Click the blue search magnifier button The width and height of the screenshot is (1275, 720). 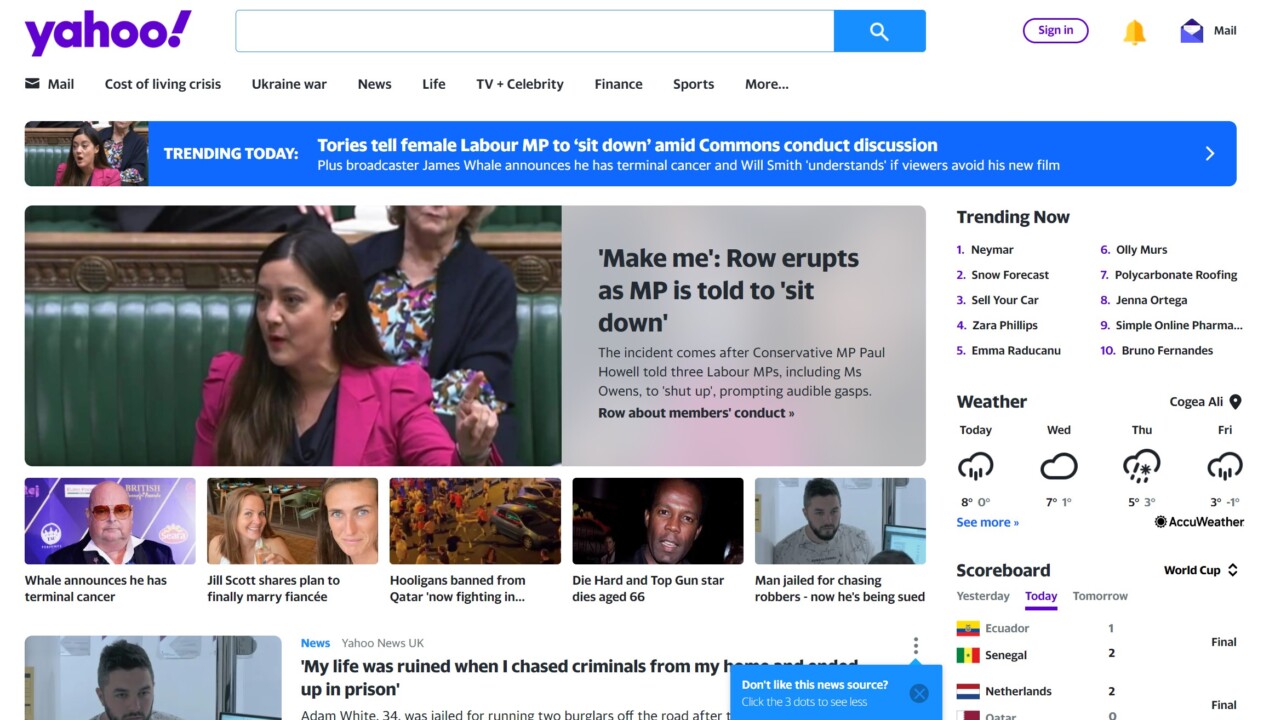coord(879,31)
